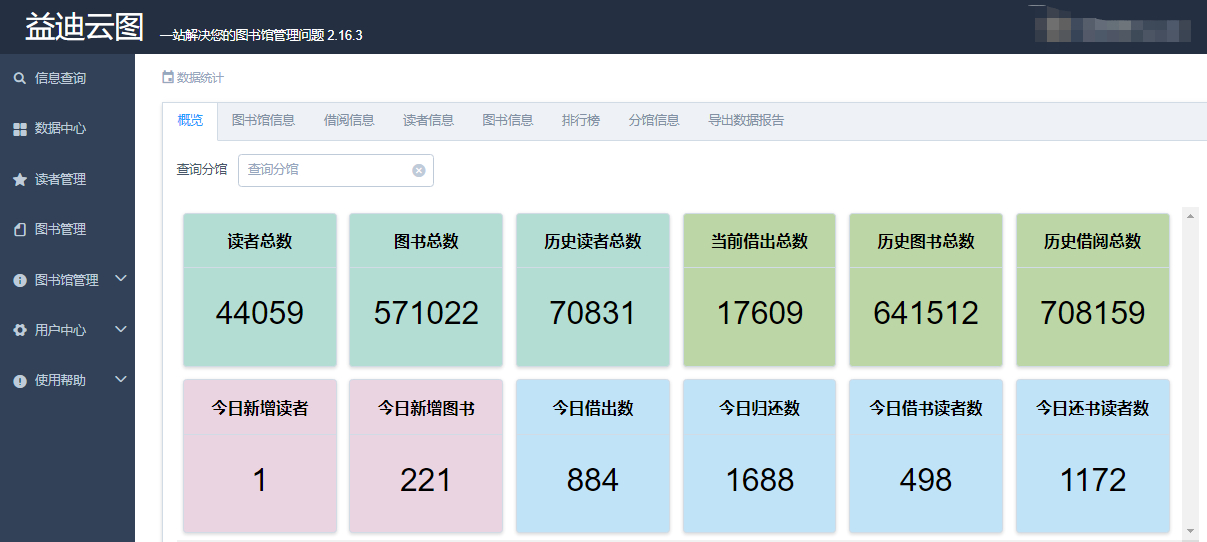Focus the 查询分馆 input field
The image size is (1207, 542).
point(325,170)
